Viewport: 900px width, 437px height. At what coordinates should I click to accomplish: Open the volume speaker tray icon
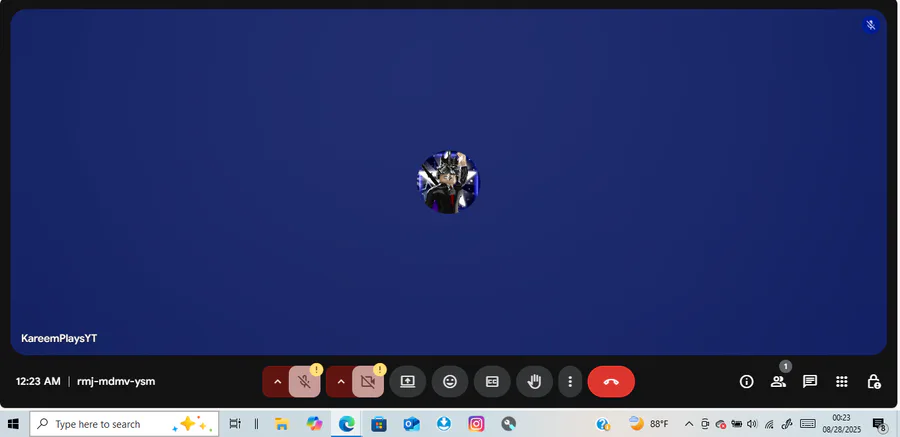click(x=752, y=424)
